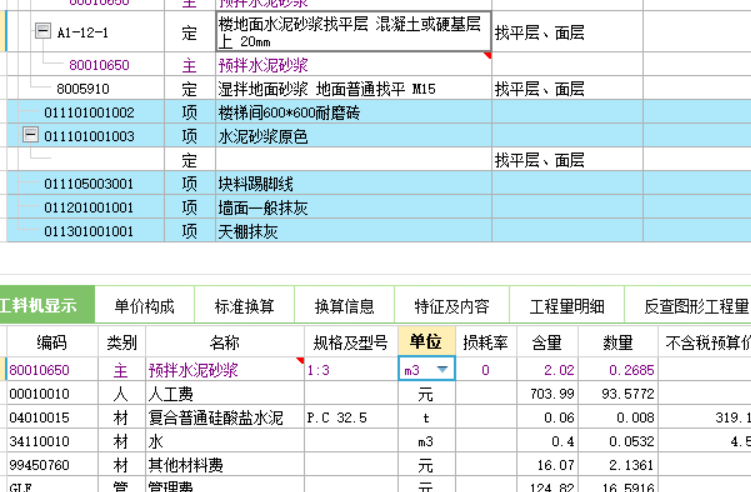Viewport: 751px width, 492px height.
Task: Click the blank name cell under 水泥砂浆原色
Action: pos(353,160)
